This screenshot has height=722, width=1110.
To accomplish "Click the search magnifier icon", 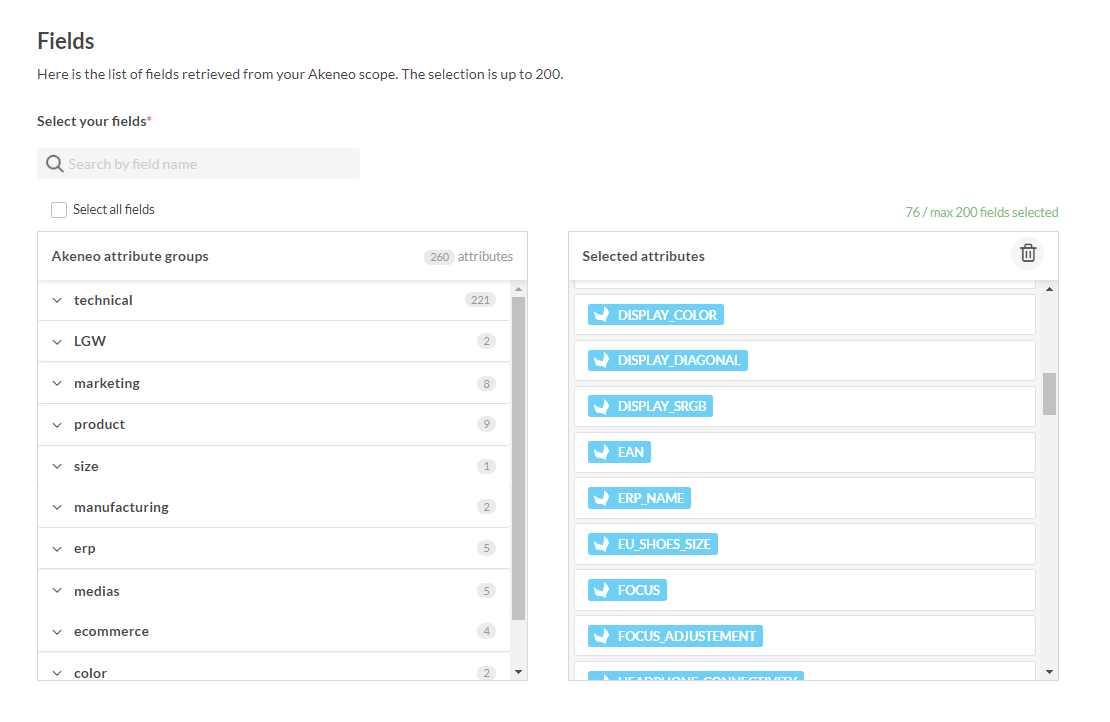I will (x=55, y=164).
